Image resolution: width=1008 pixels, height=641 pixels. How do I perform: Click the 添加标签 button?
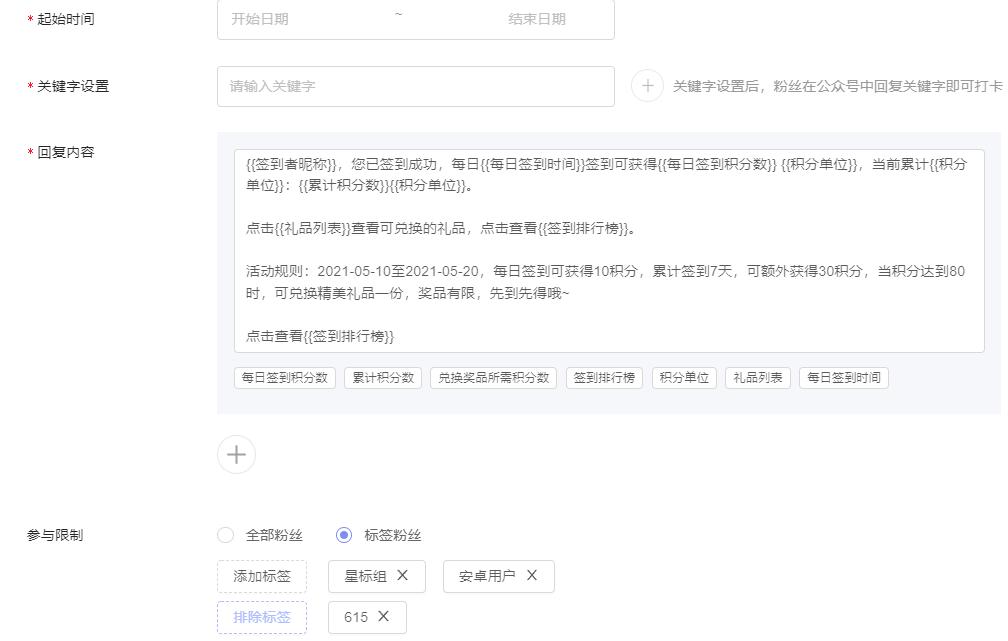[262, 576]
